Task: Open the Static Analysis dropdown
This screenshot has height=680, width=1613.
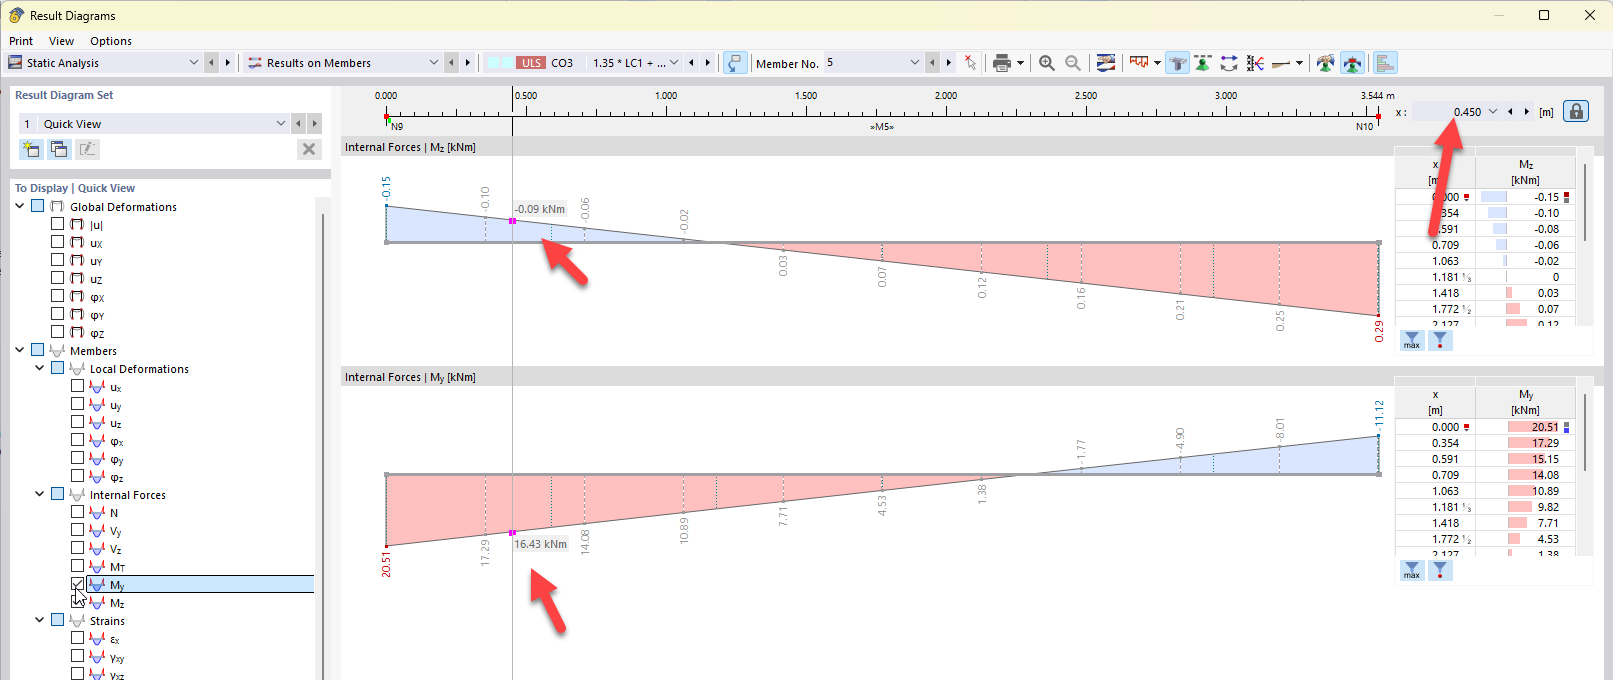Action: (x=194, y=63)
